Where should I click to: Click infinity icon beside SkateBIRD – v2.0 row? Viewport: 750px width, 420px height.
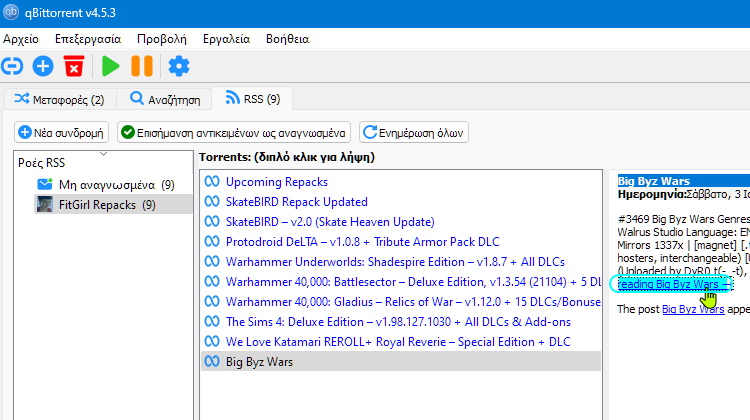coord(212,221)
